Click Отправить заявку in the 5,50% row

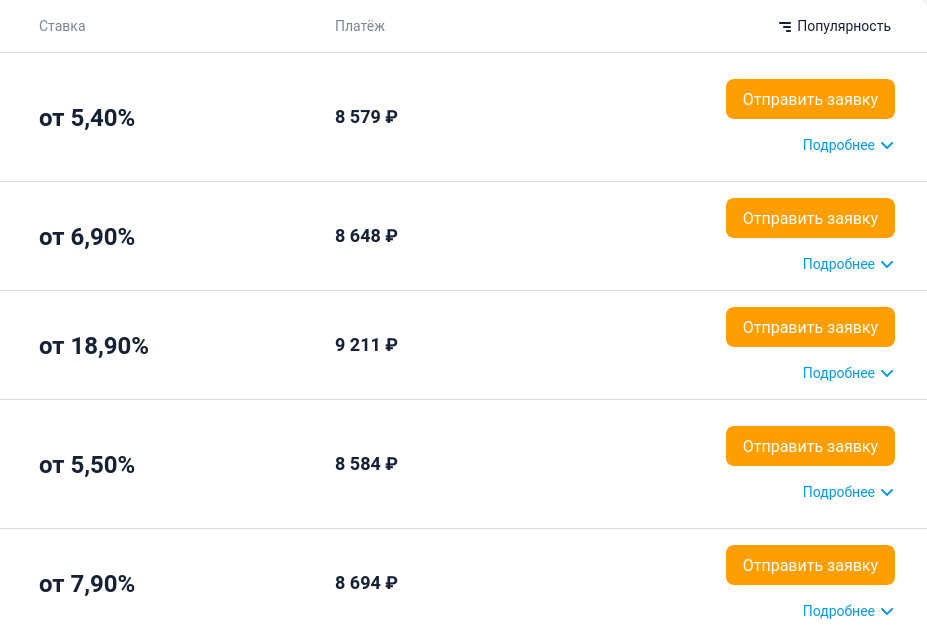pos(810,446)
